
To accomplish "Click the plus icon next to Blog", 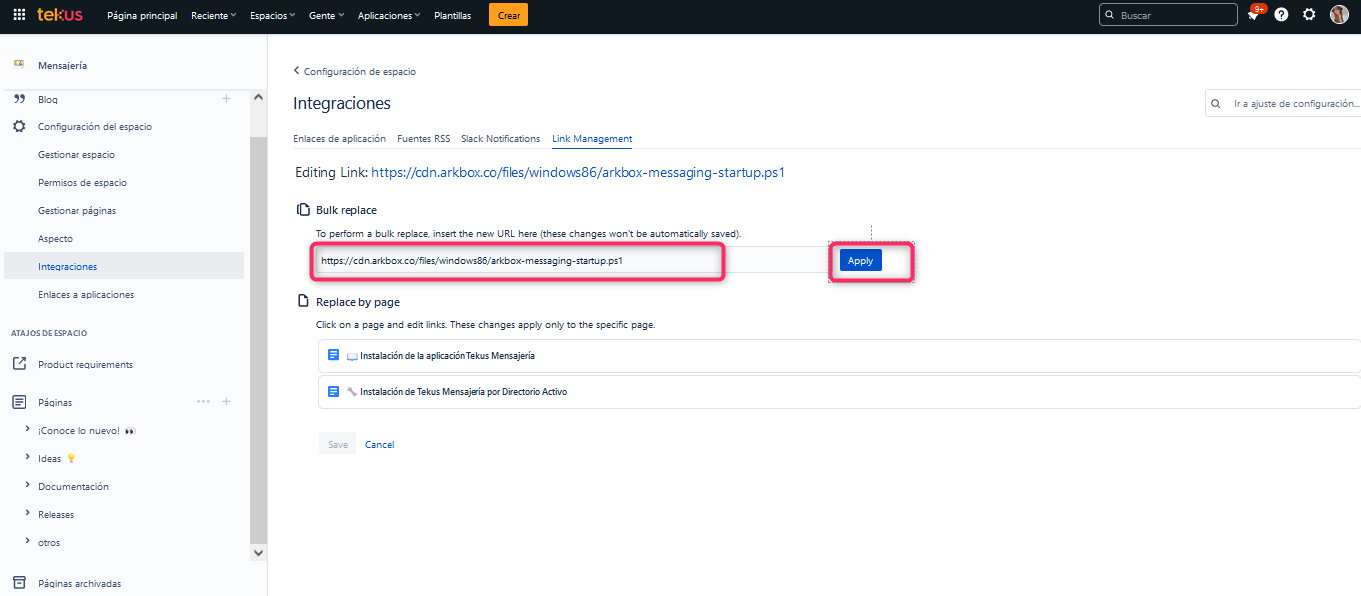I will [226, 98].
